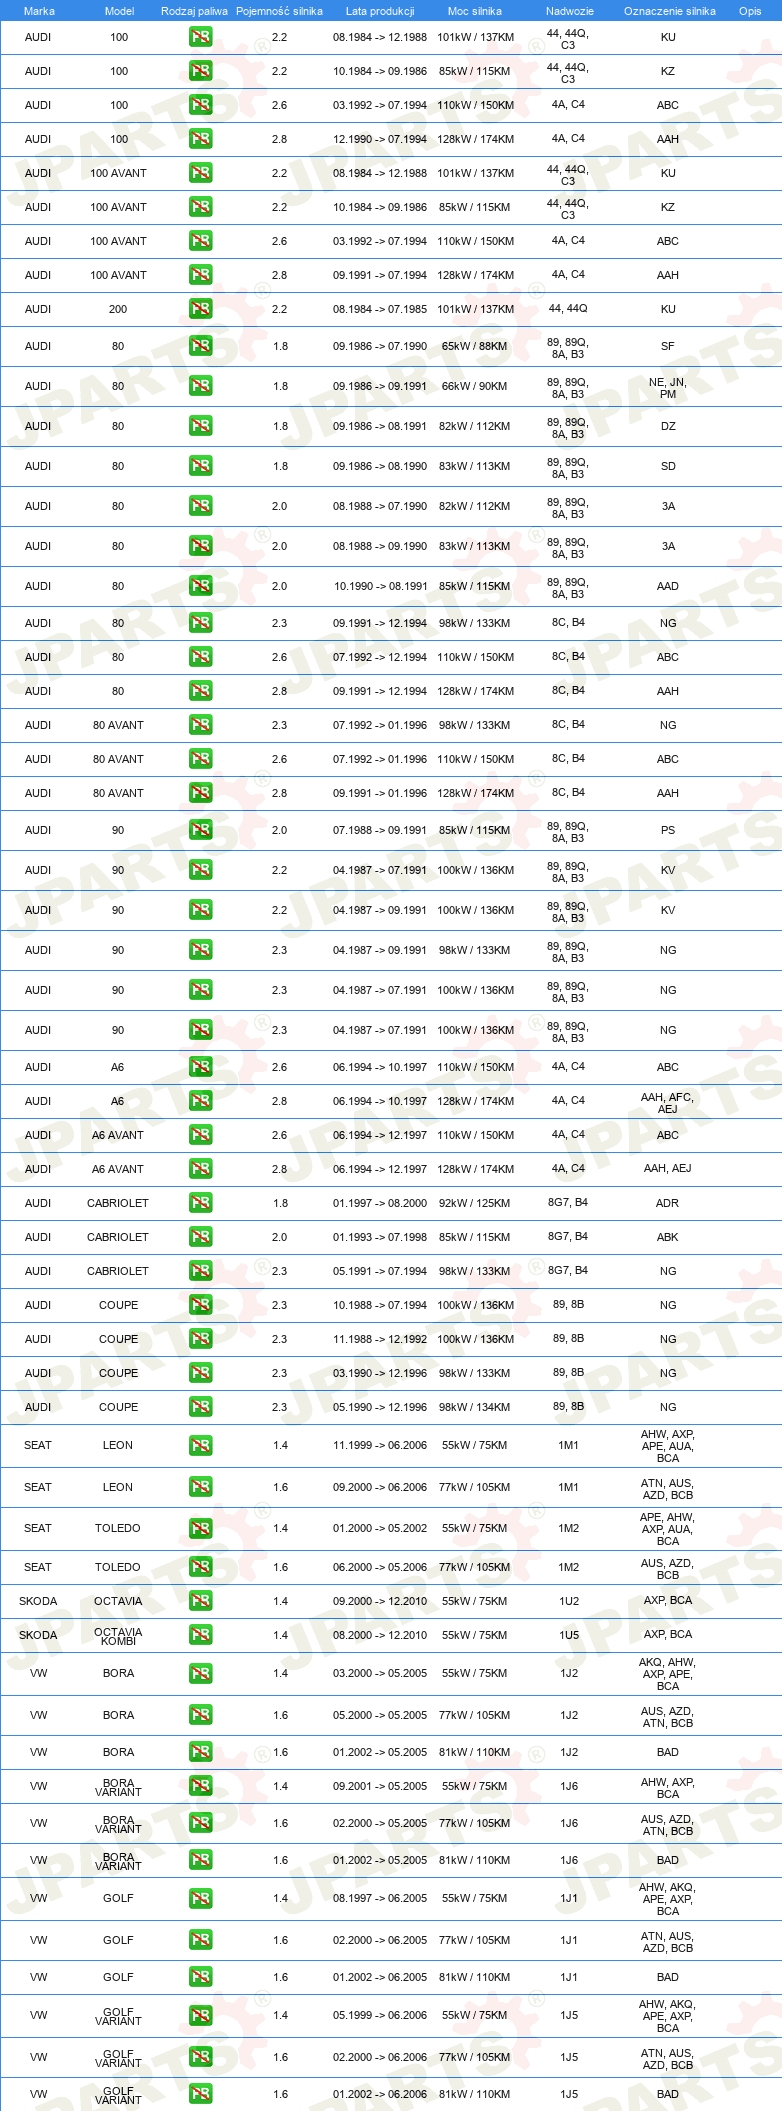The image size is (782, 2111).
Task: Click fuel icon in Audi A6 Avant 2.8 row
Action: 200,1169
